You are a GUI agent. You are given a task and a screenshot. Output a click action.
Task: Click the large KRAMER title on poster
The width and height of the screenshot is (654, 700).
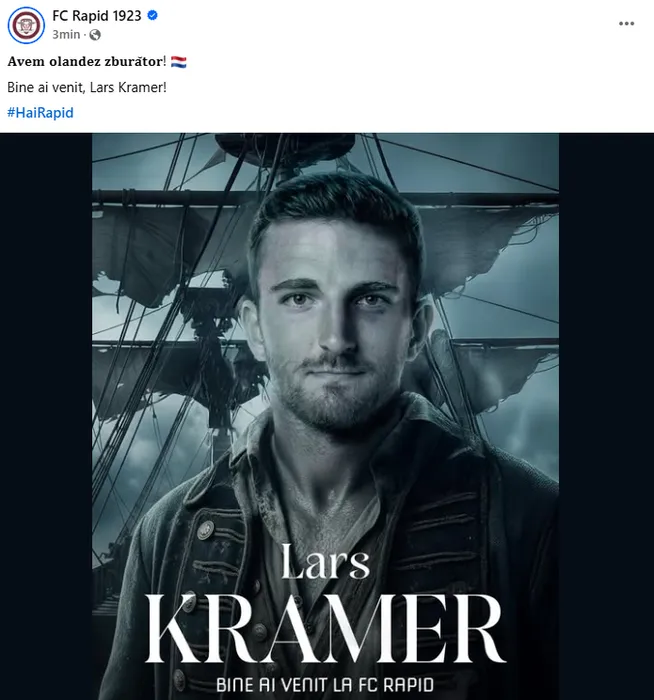point(325,629)
